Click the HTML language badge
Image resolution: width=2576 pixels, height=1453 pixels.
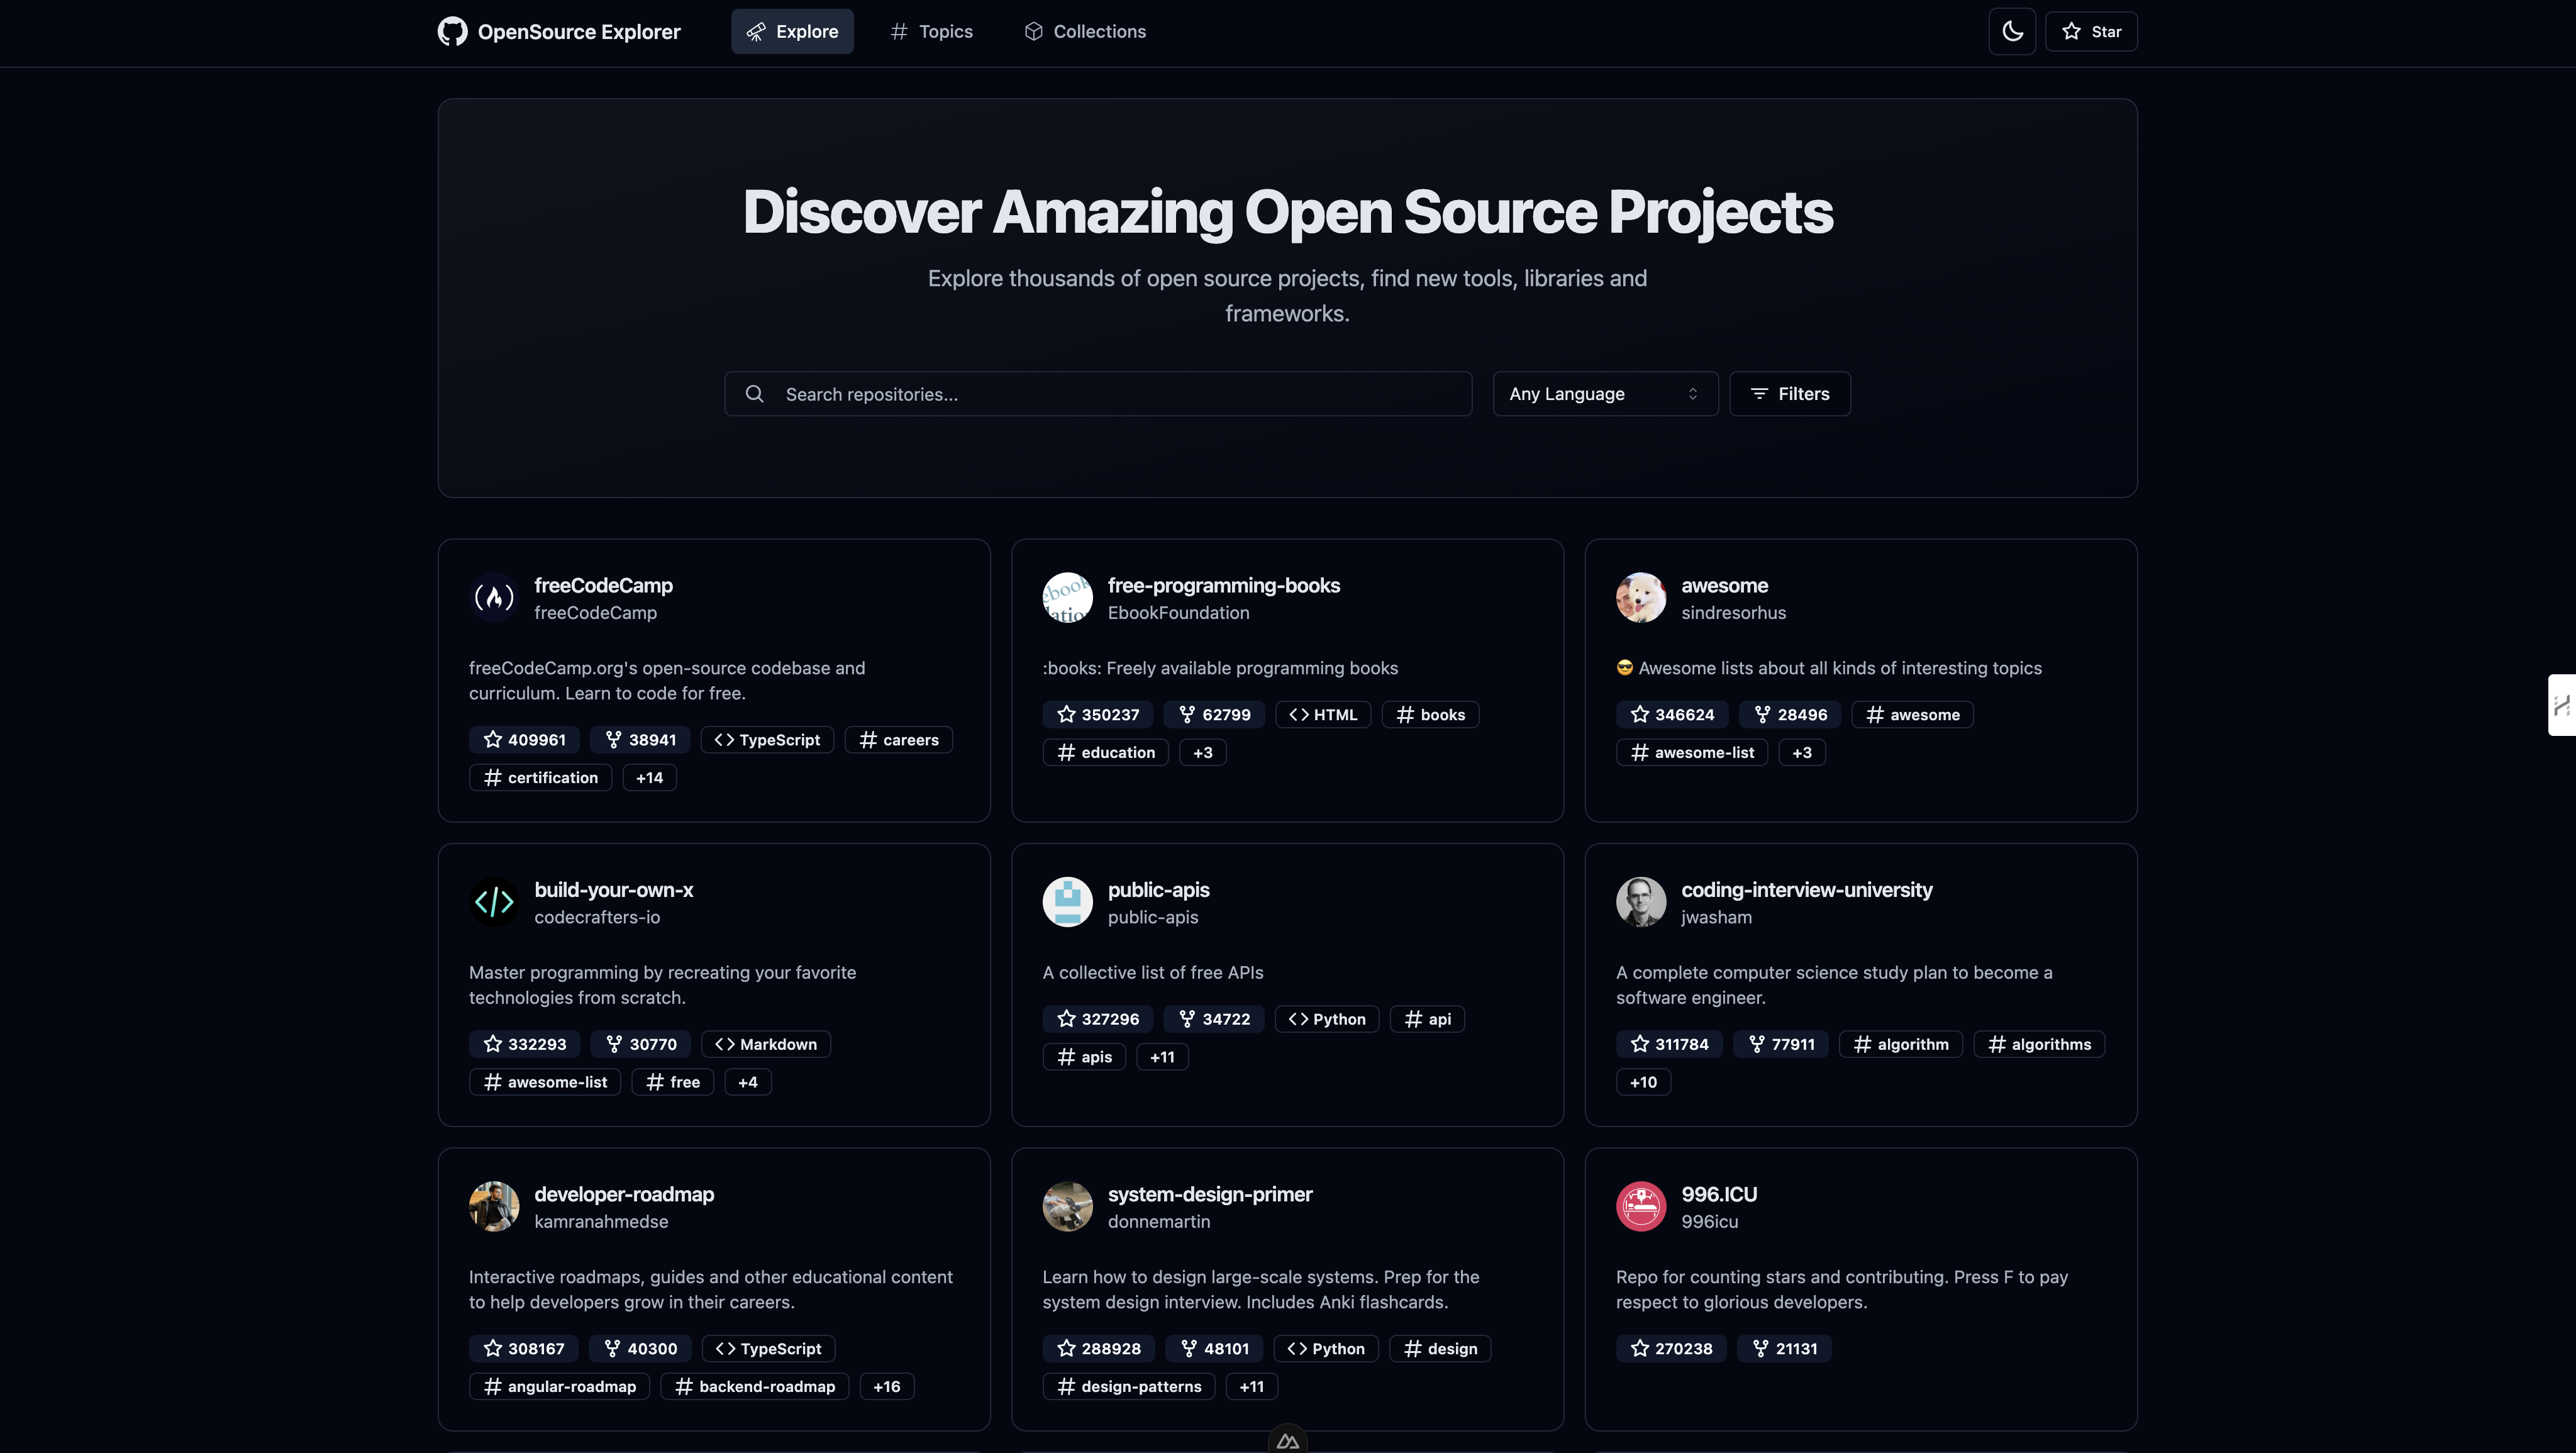pos(1323,715)
